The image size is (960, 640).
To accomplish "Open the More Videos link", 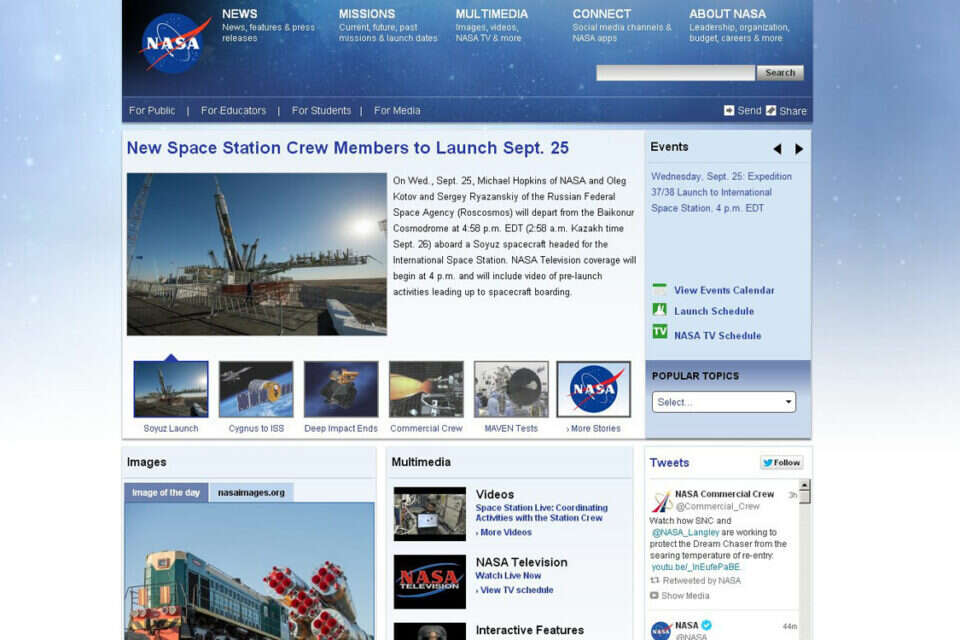I will (506, 532).
